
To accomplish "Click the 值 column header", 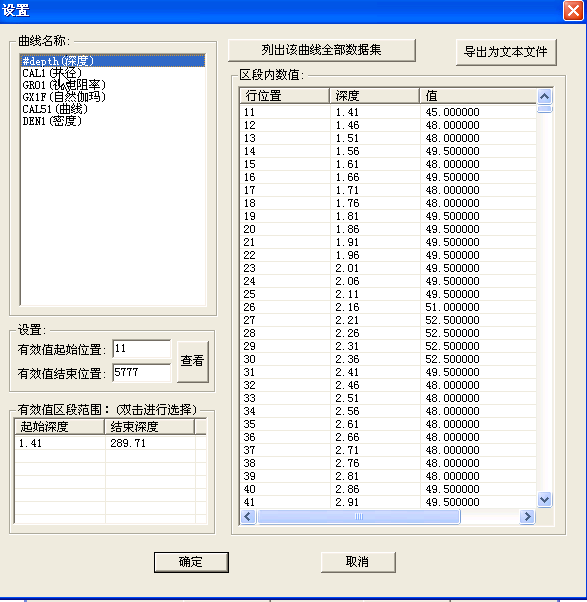I will (478, 96).
